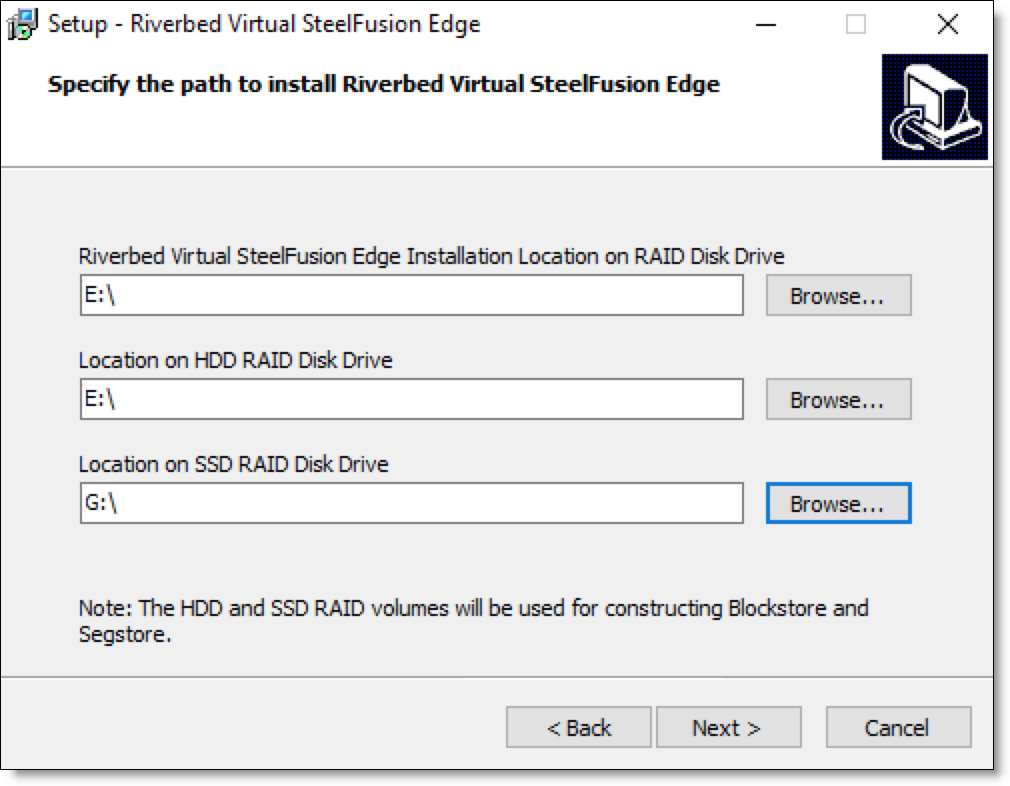Browse for SSD RAID Disk Drive location
This screenshot has height=786, width=1010.
[x=838, y=503]
